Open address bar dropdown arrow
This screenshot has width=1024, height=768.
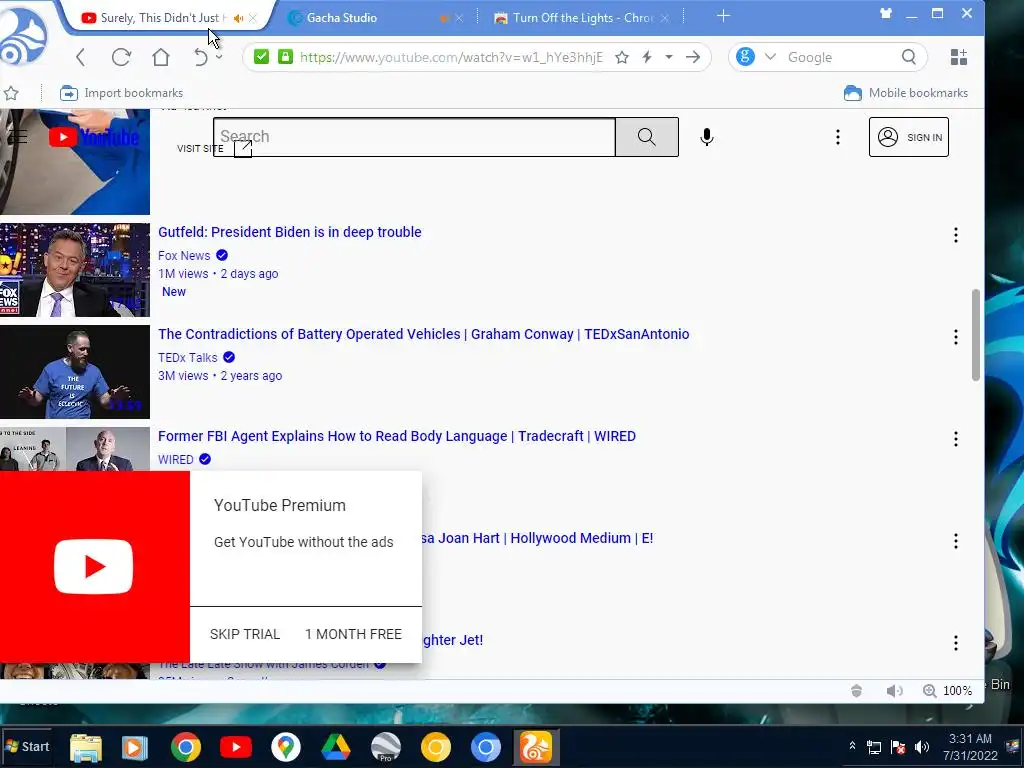[x=669, y=57]
